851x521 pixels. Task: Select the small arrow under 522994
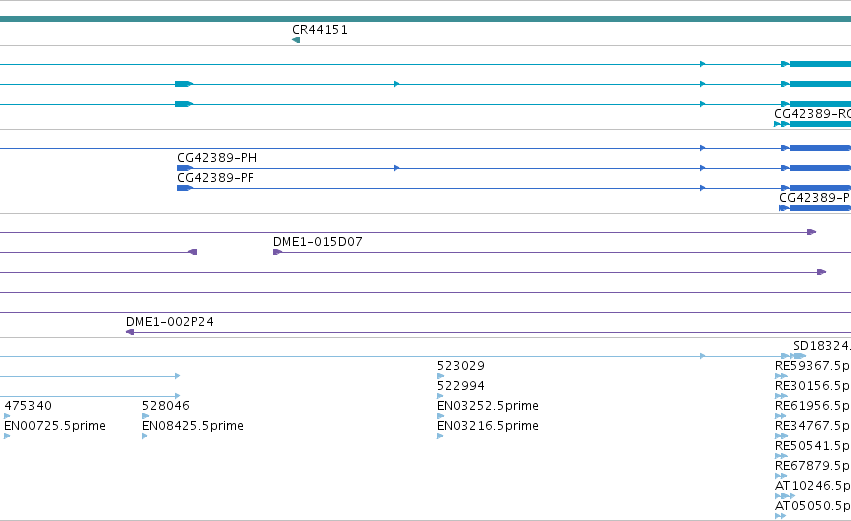tap(440, 396)
